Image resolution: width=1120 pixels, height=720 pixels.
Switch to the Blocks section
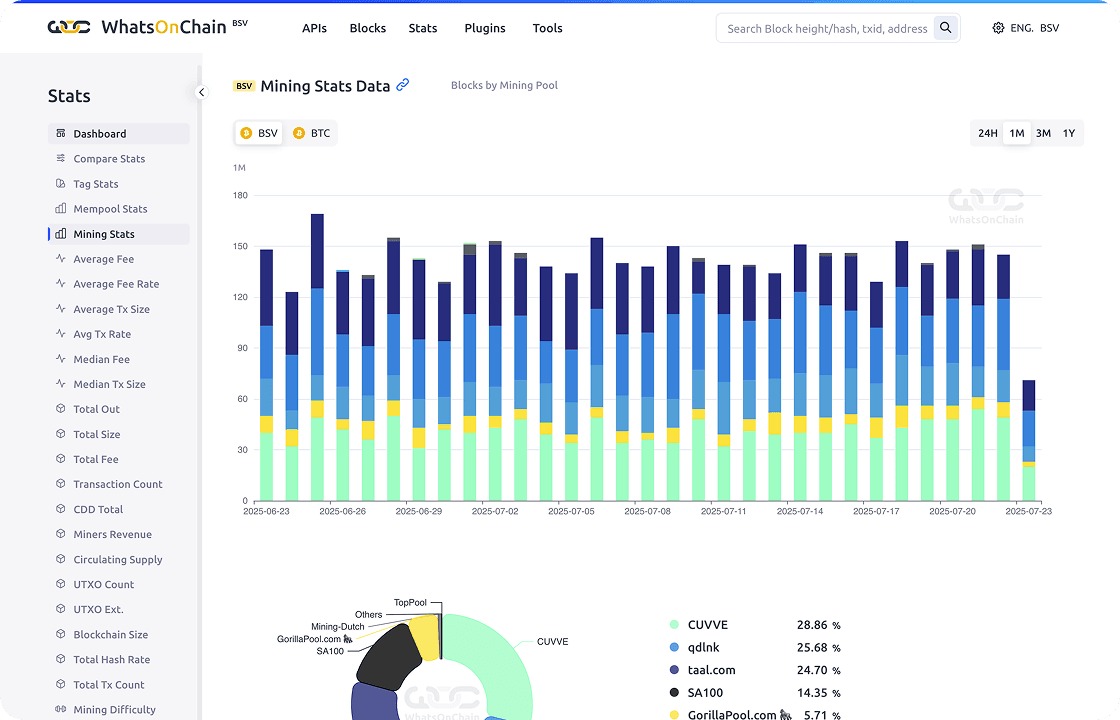(x=367, y=28)
